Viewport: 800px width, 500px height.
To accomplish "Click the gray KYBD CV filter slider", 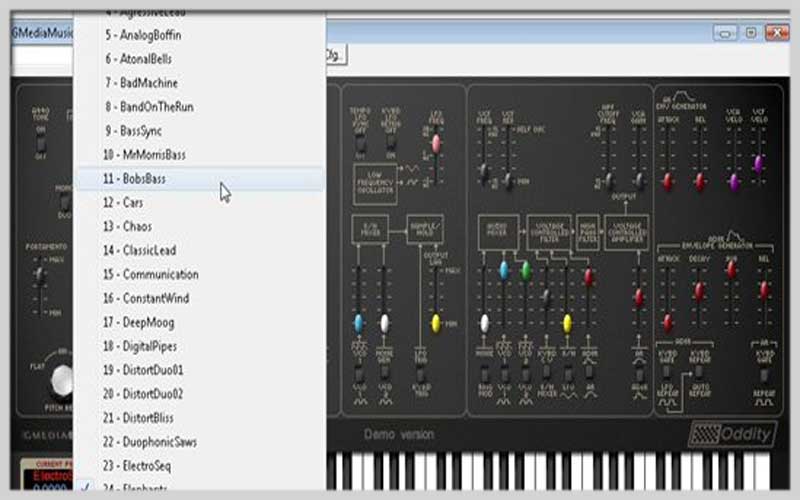I will (546, 297).
